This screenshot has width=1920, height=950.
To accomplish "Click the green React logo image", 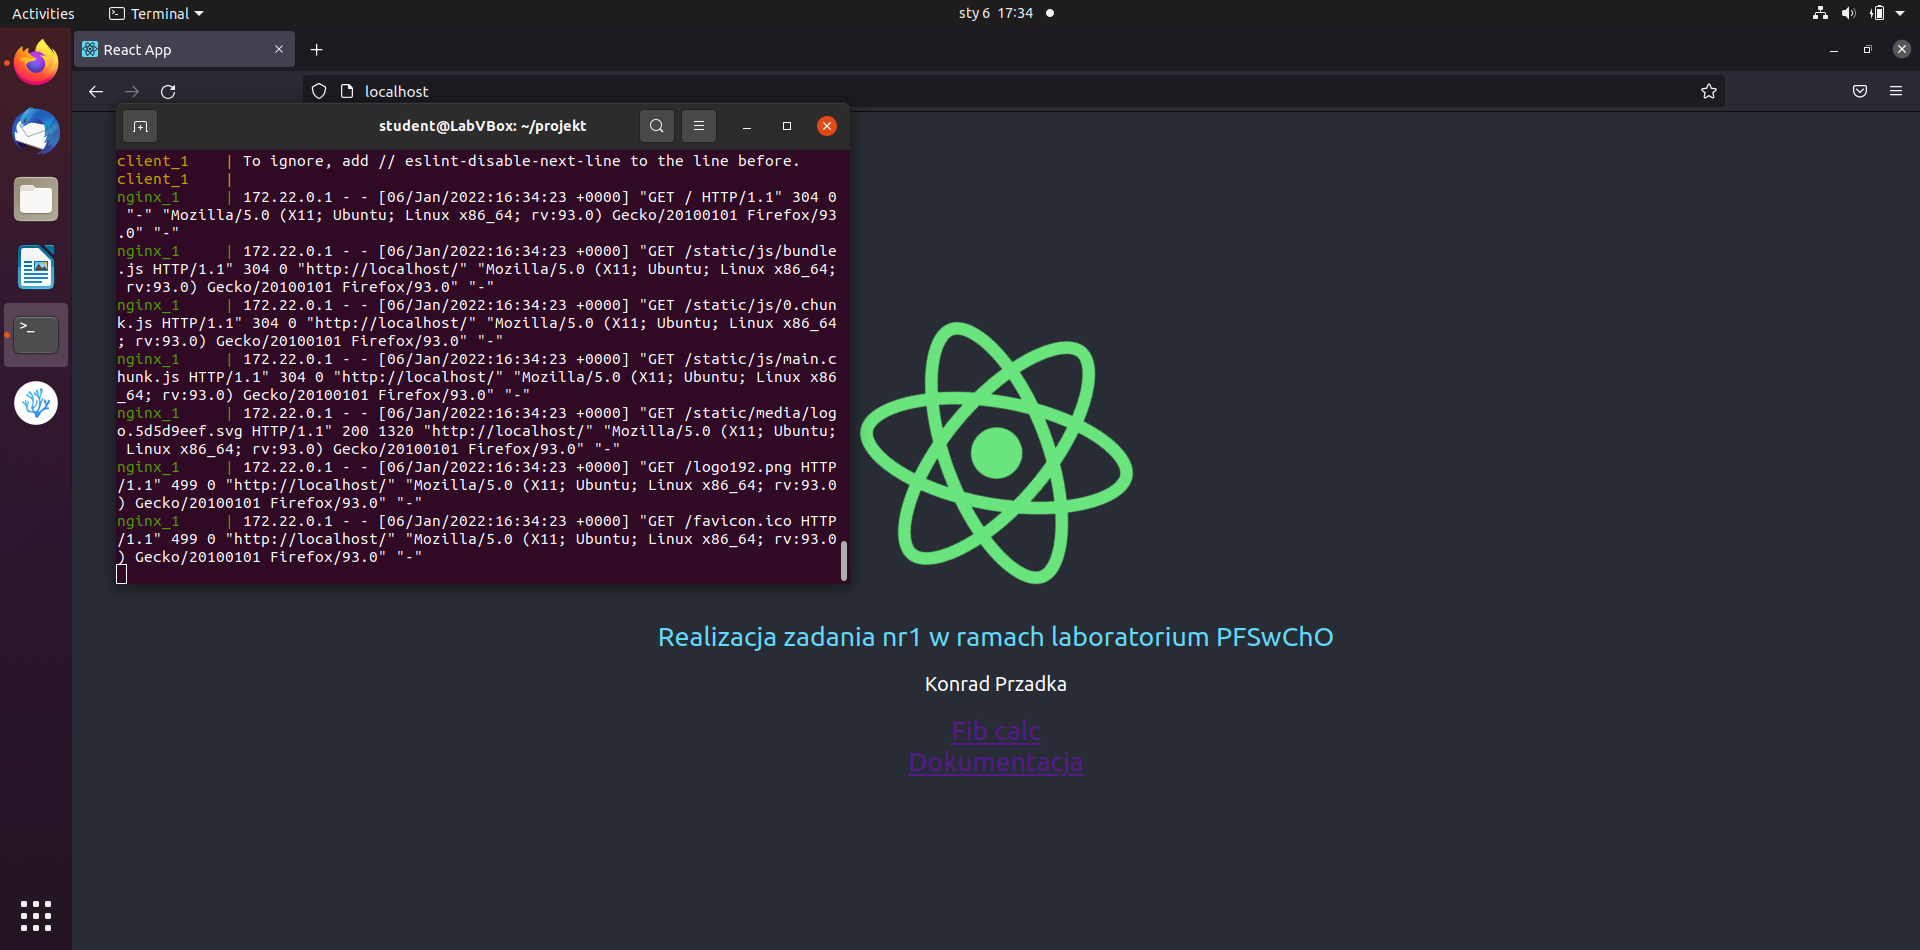I will [996, 452].
